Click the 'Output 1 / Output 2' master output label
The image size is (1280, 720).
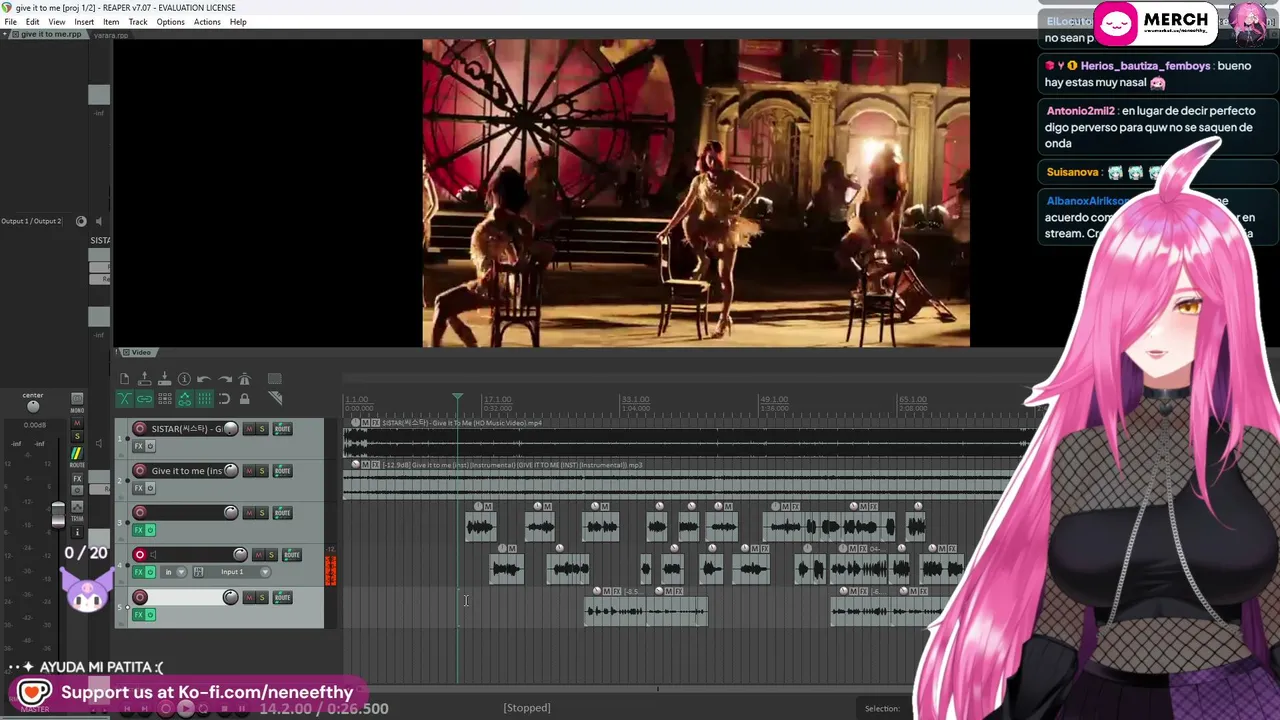pyautogui.click(x=31, y=221)
